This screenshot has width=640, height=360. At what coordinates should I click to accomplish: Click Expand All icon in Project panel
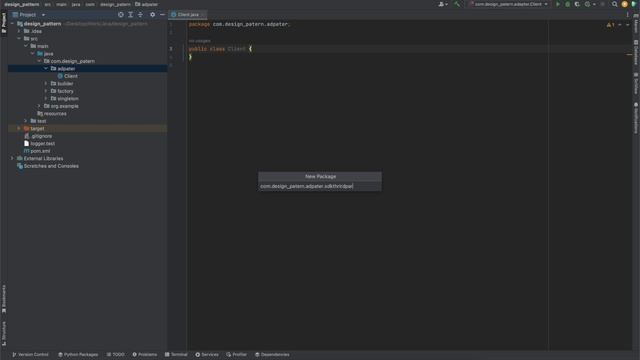pos(131,15)
